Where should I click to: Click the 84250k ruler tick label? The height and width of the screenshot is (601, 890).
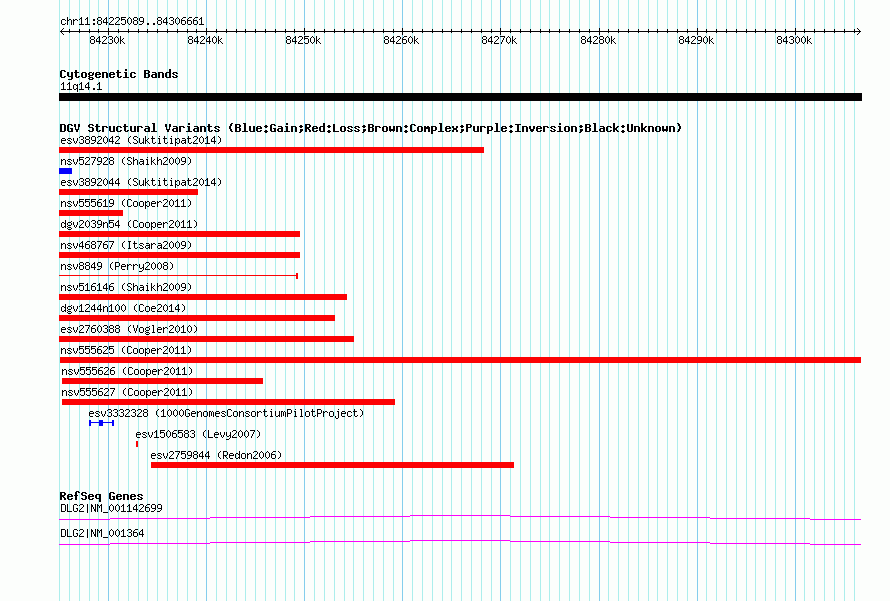303,40
